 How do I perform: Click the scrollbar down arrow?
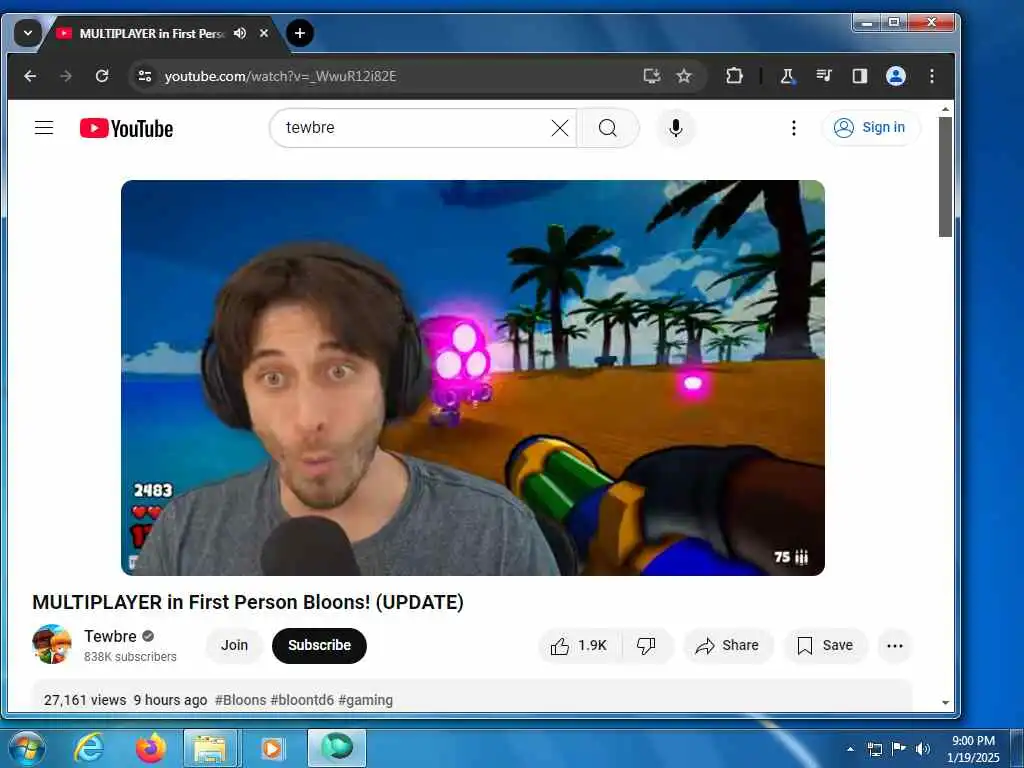[x=945, y=703]
